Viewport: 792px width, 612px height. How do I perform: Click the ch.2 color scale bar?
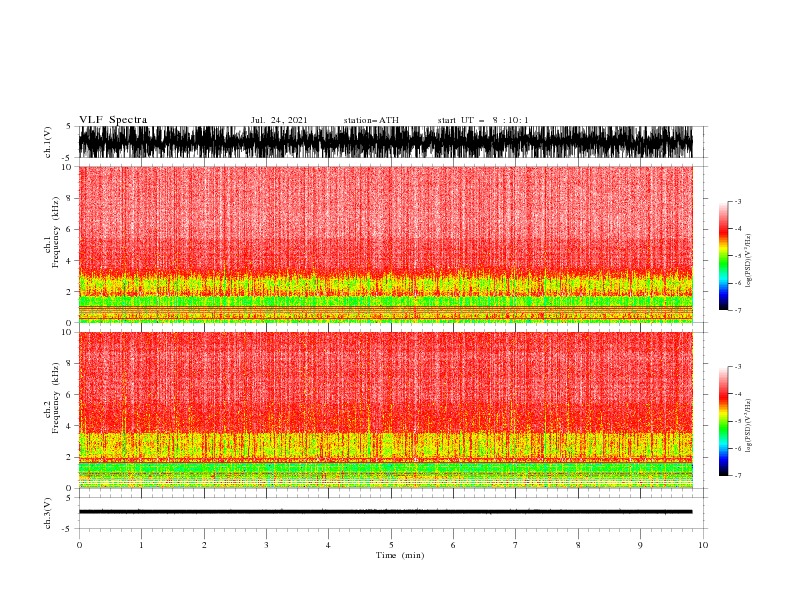point(723,421)
